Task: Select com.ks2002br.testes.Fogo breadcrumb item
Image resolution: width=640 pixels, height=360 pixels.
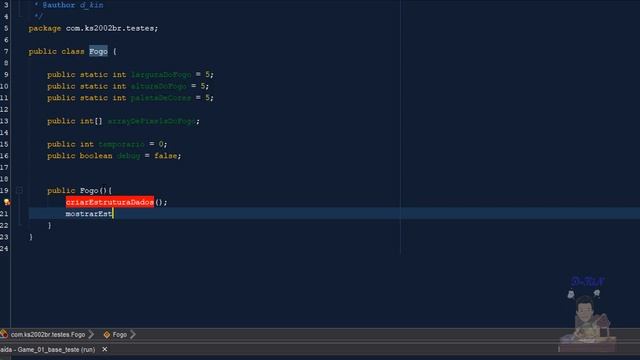Action: tap(48, 335)
